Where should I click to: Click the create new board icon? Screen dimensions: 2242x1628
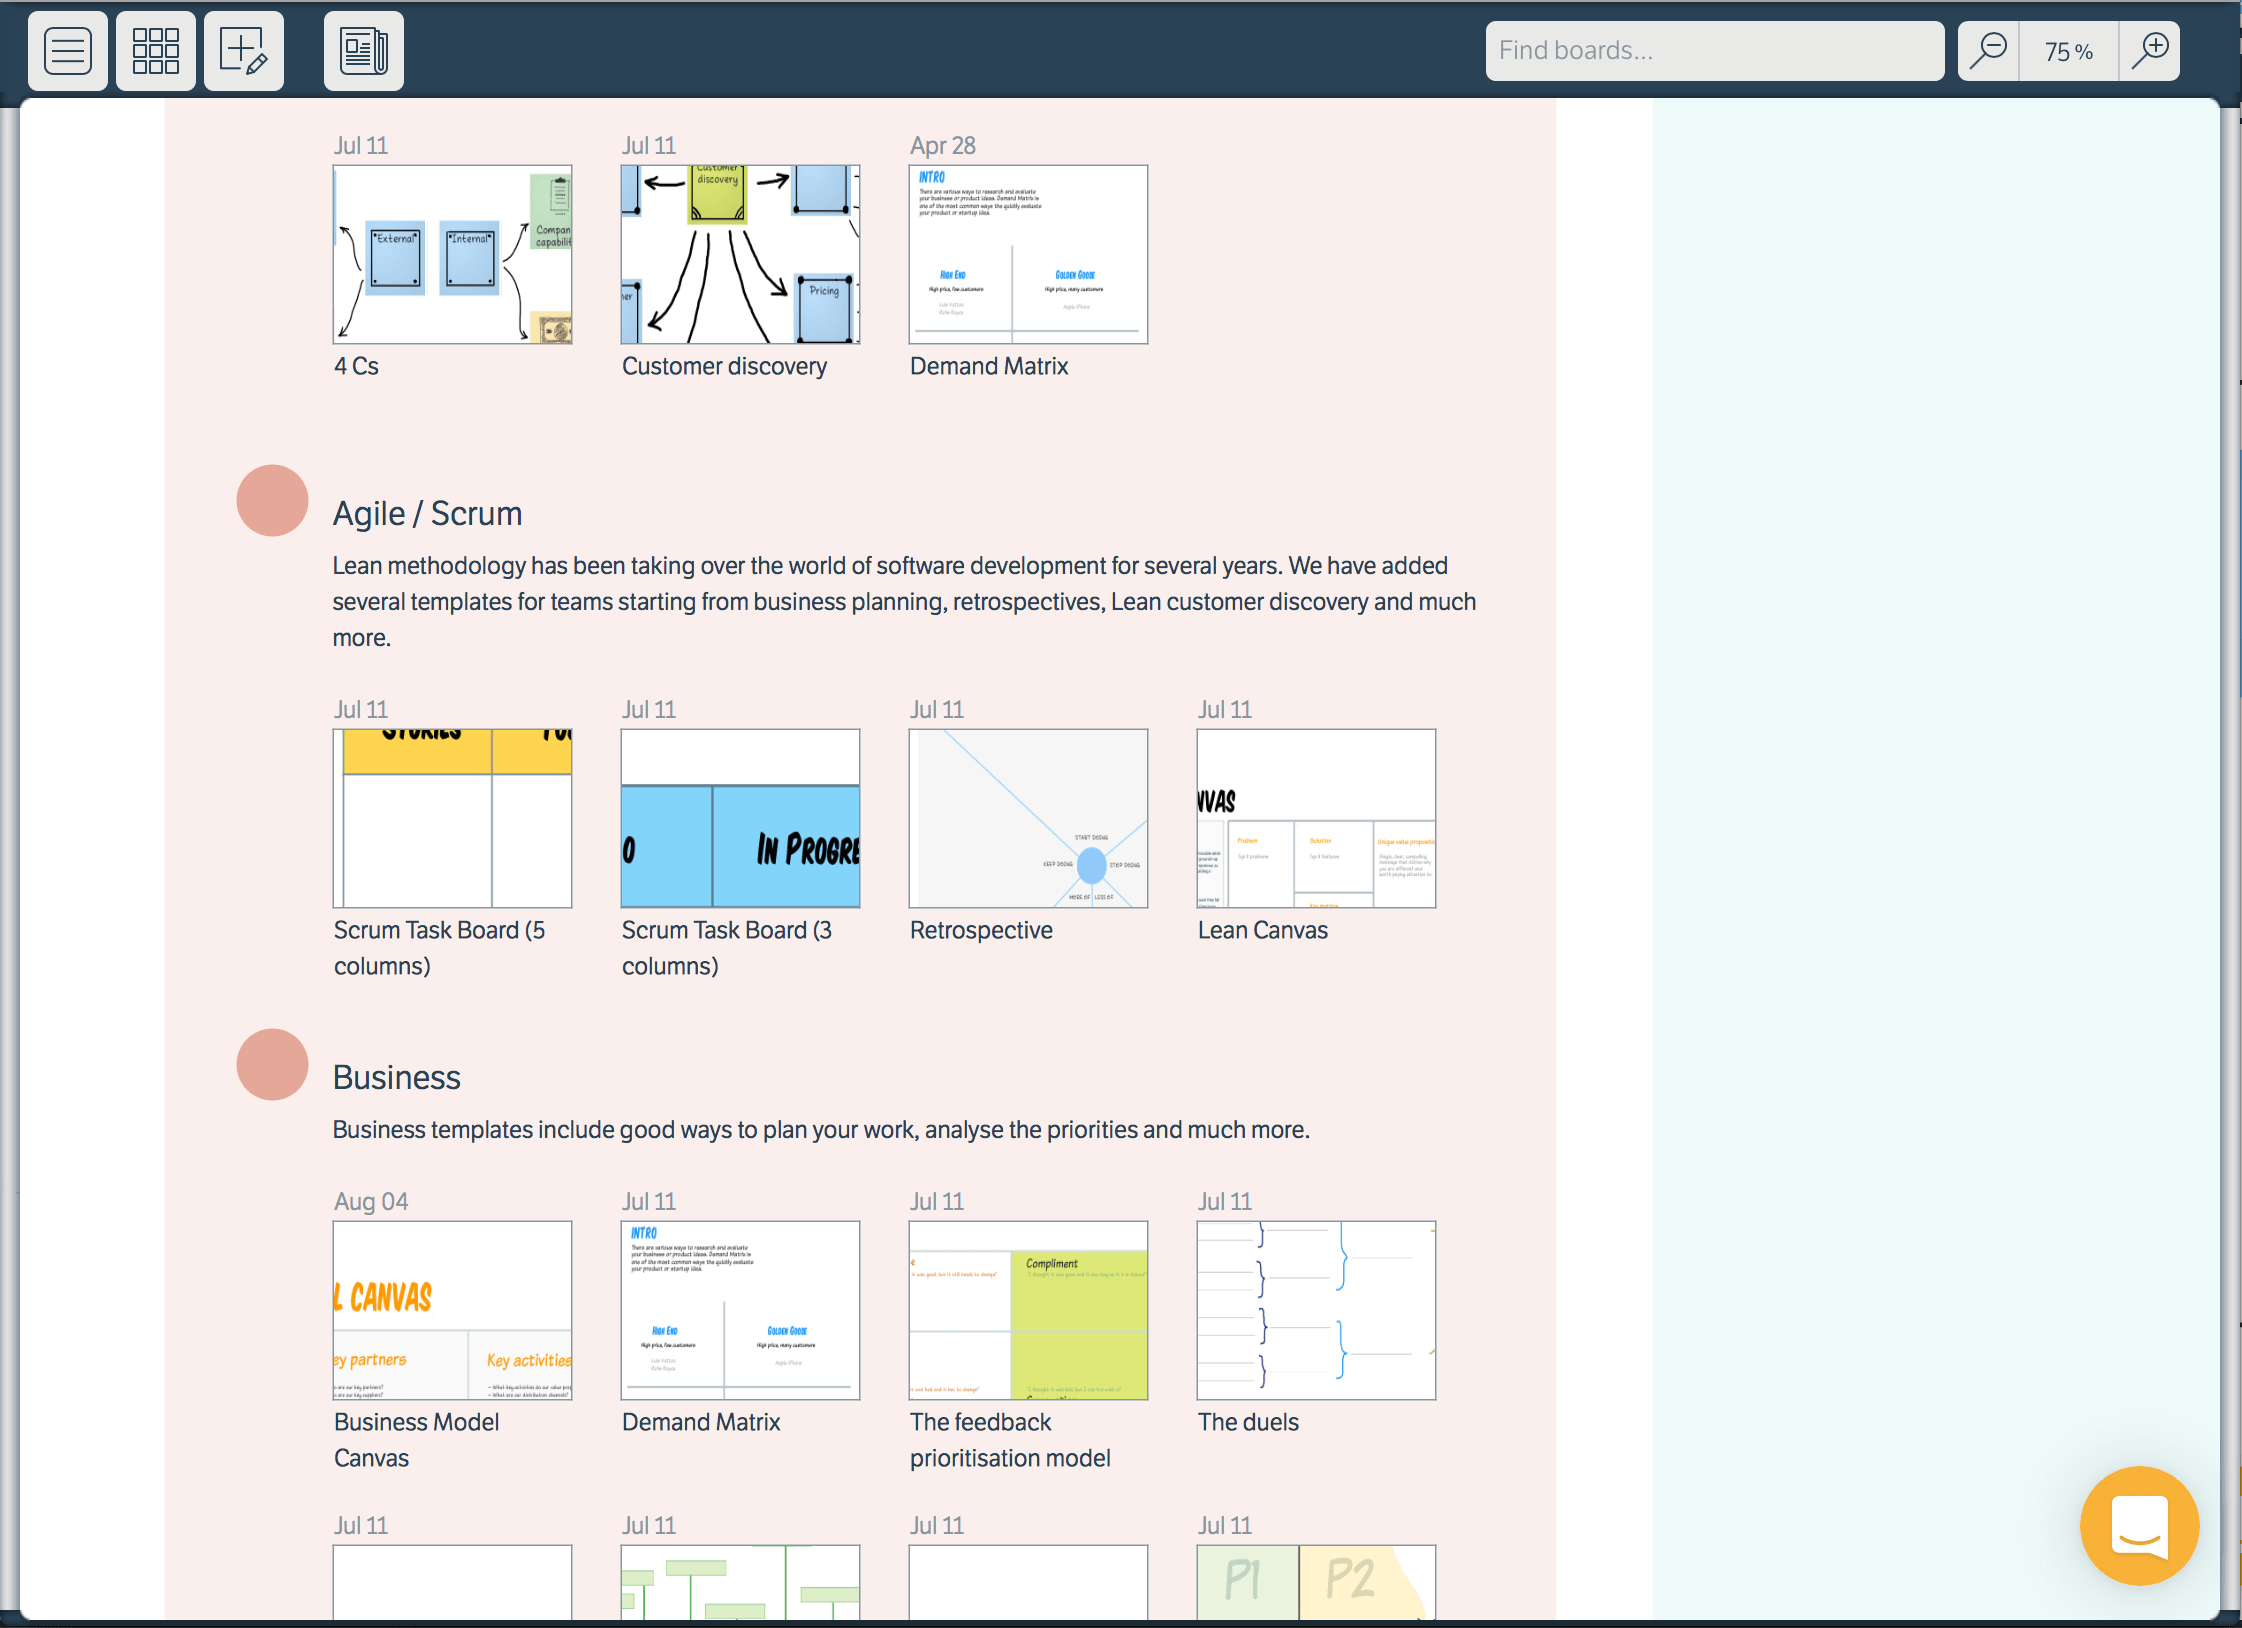[243, 51]
